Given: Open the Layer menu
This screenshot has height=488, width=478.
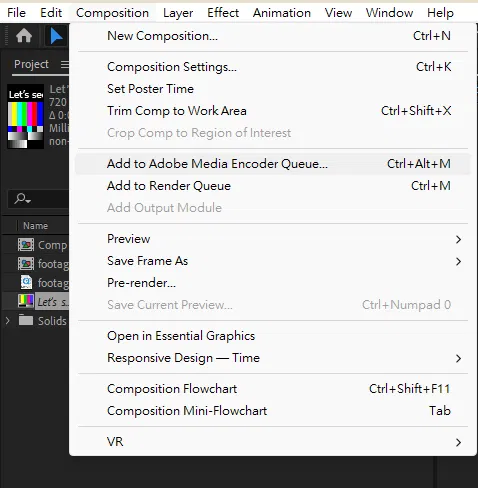Looking at the screenshot, I should coord(178,13).
